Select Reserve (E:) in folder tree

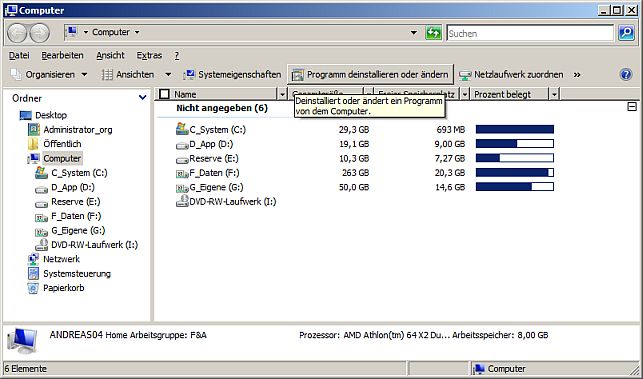pyautogui.click(x=75, y=201)
